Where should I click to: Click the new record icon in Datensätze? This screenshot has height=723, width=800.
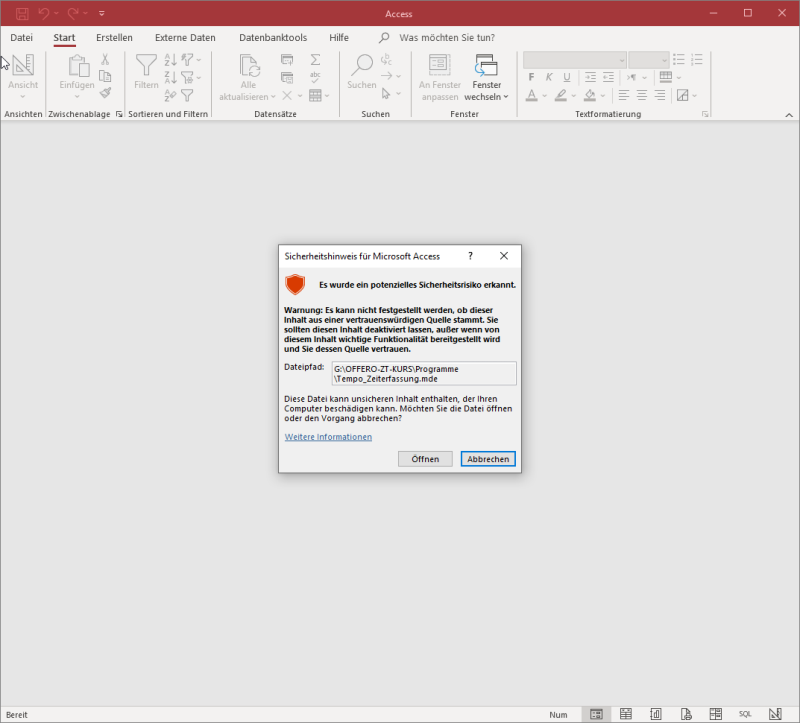coord(287,60)
